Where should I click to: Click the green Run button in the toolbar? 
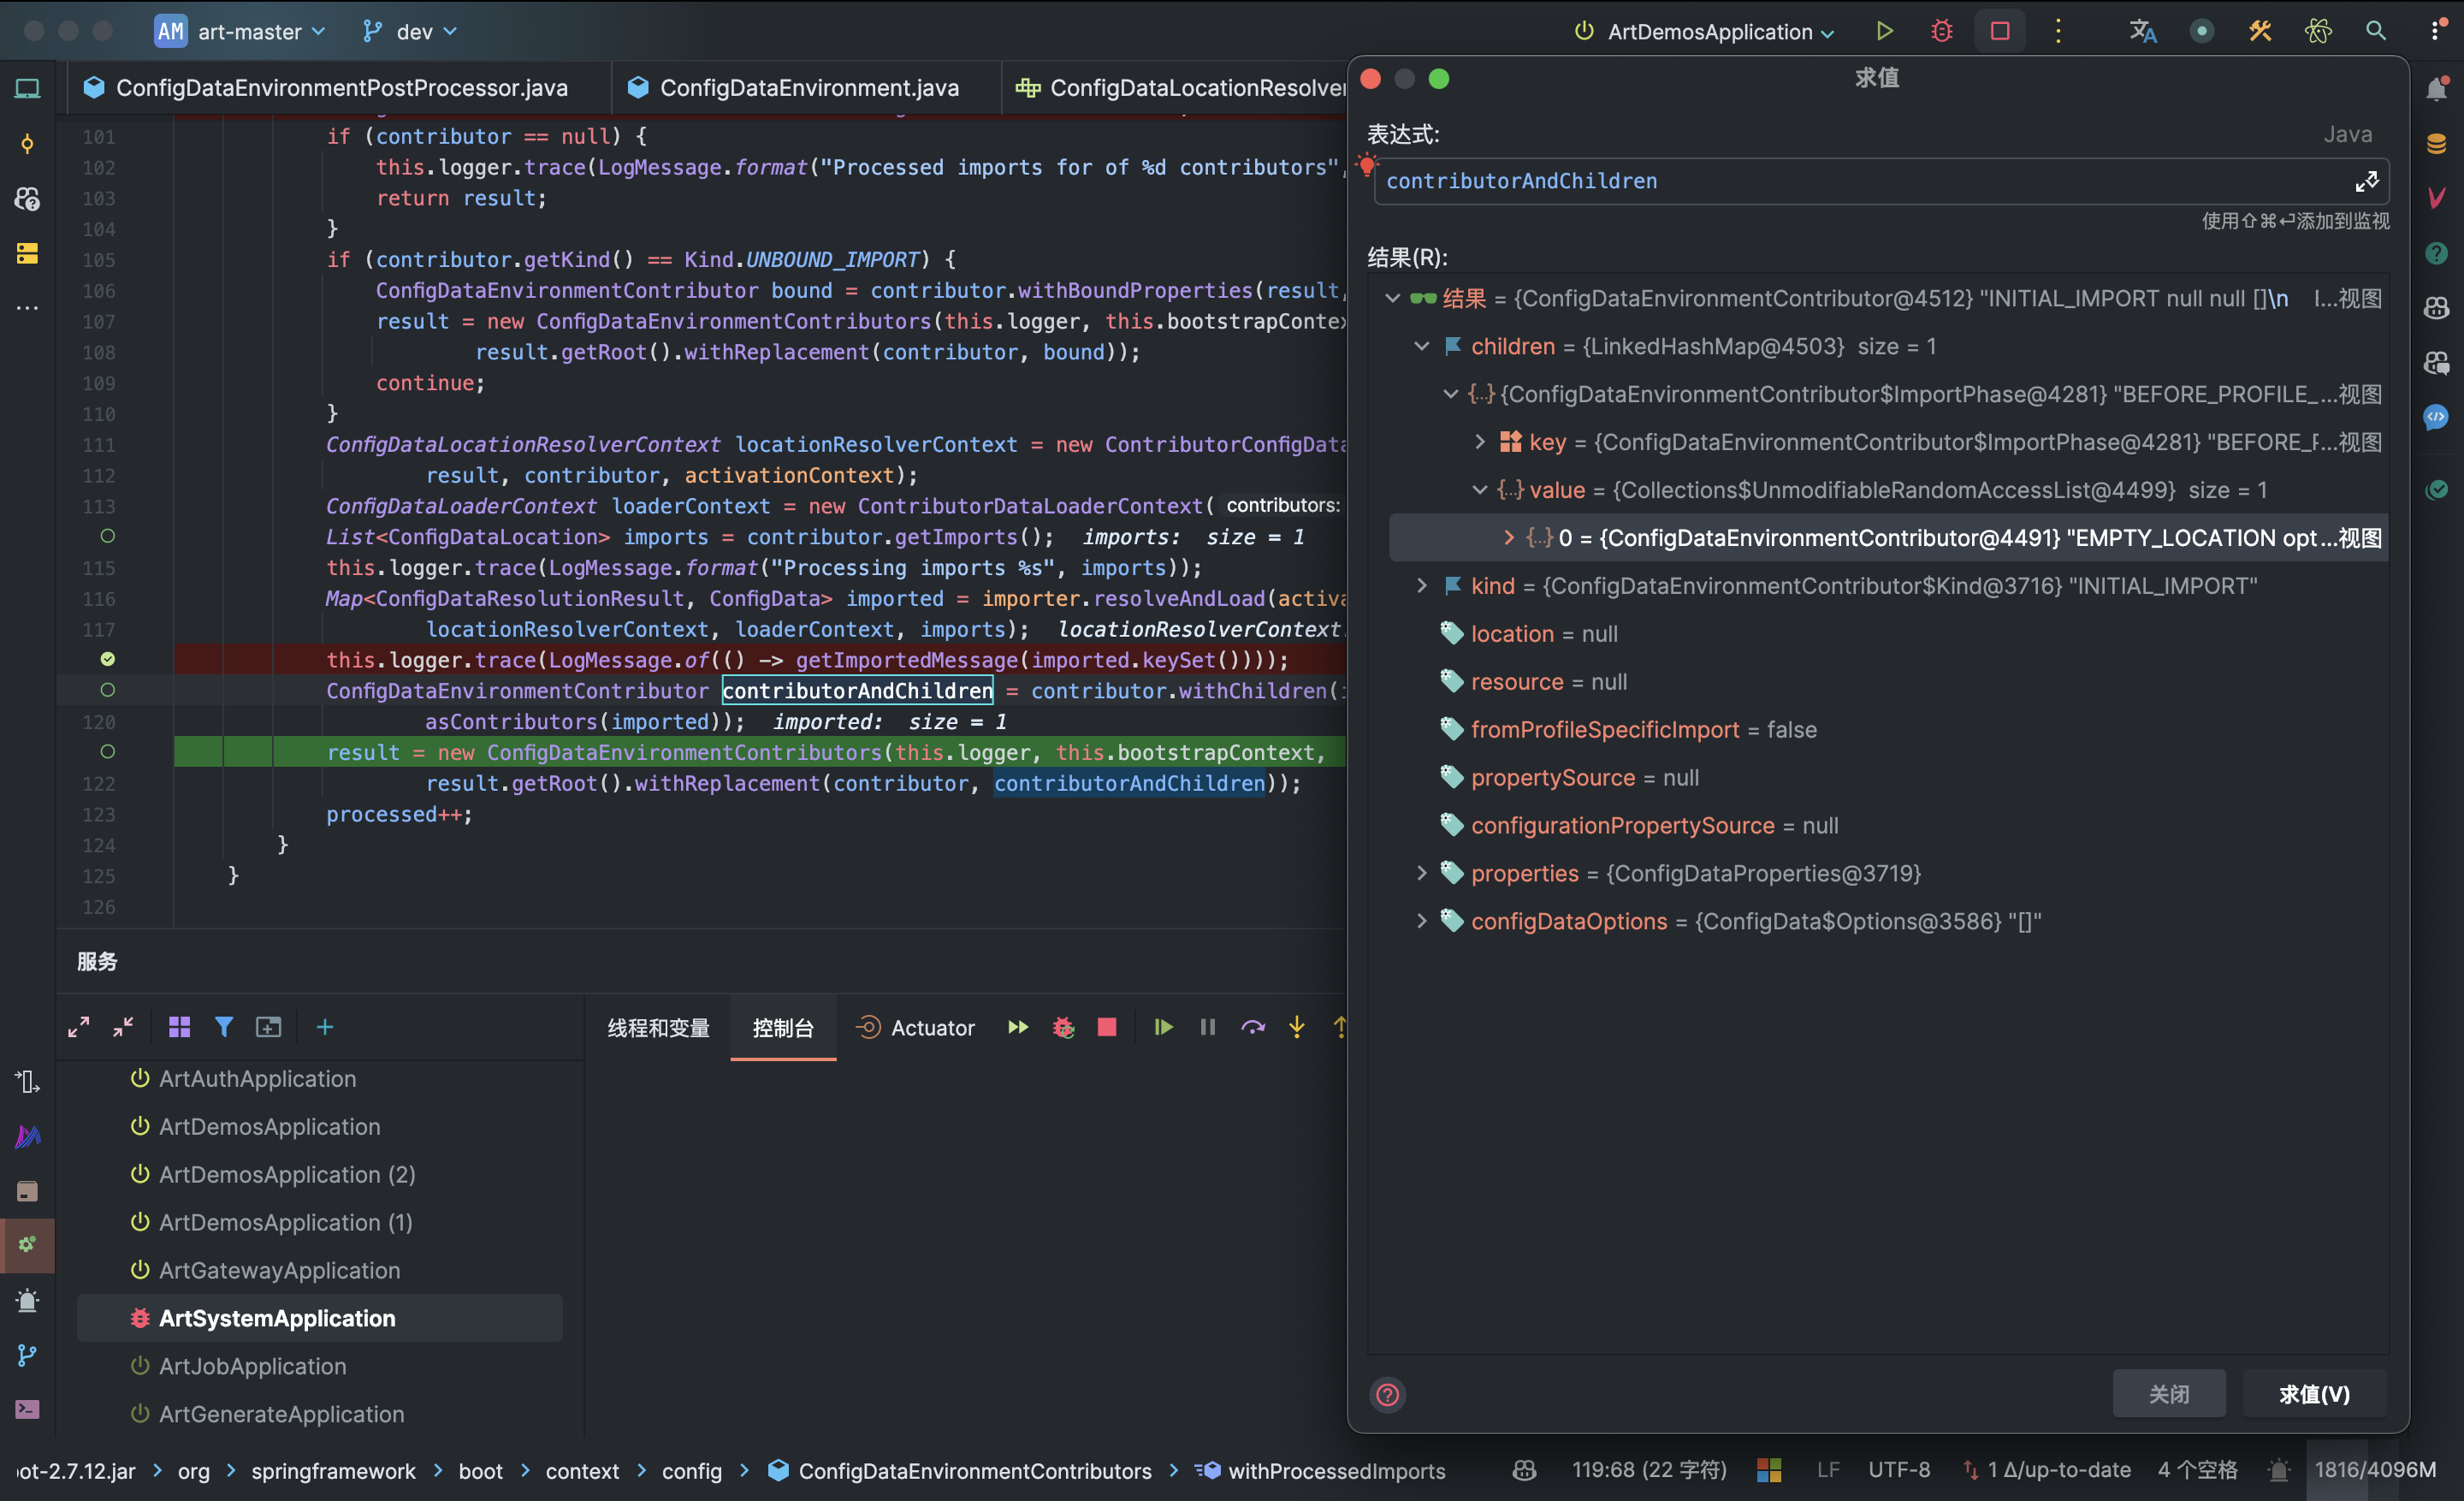1884,31
